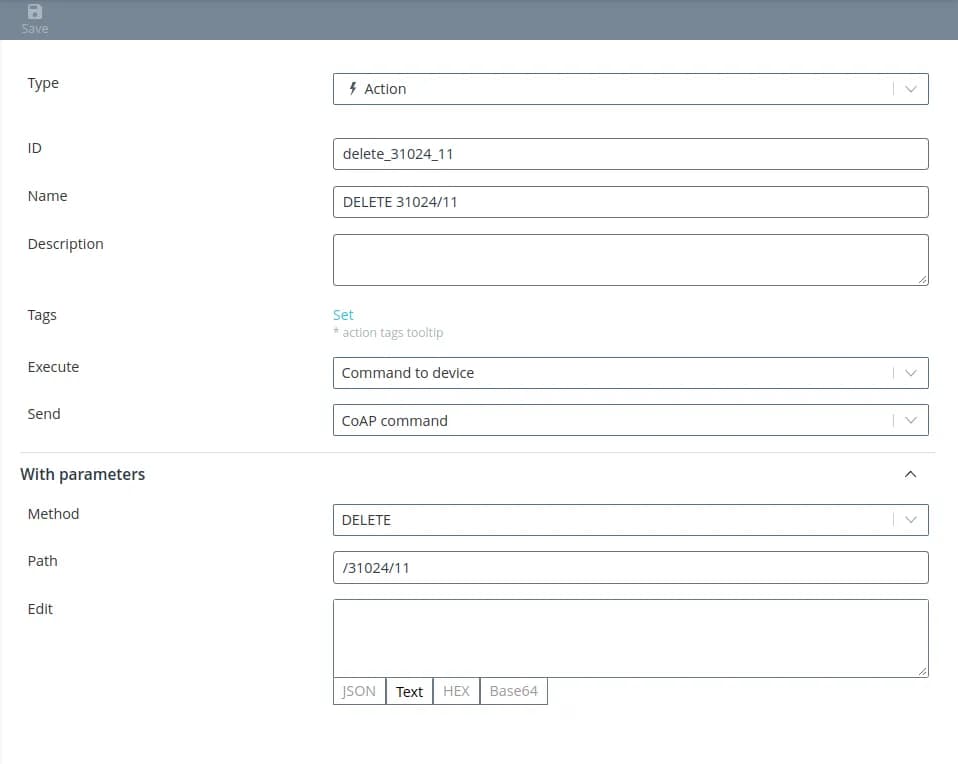This screenshot has height=764, width=958.
Task: Focus the Description text area
Action: pyautogui.click(x=630, y=259)
